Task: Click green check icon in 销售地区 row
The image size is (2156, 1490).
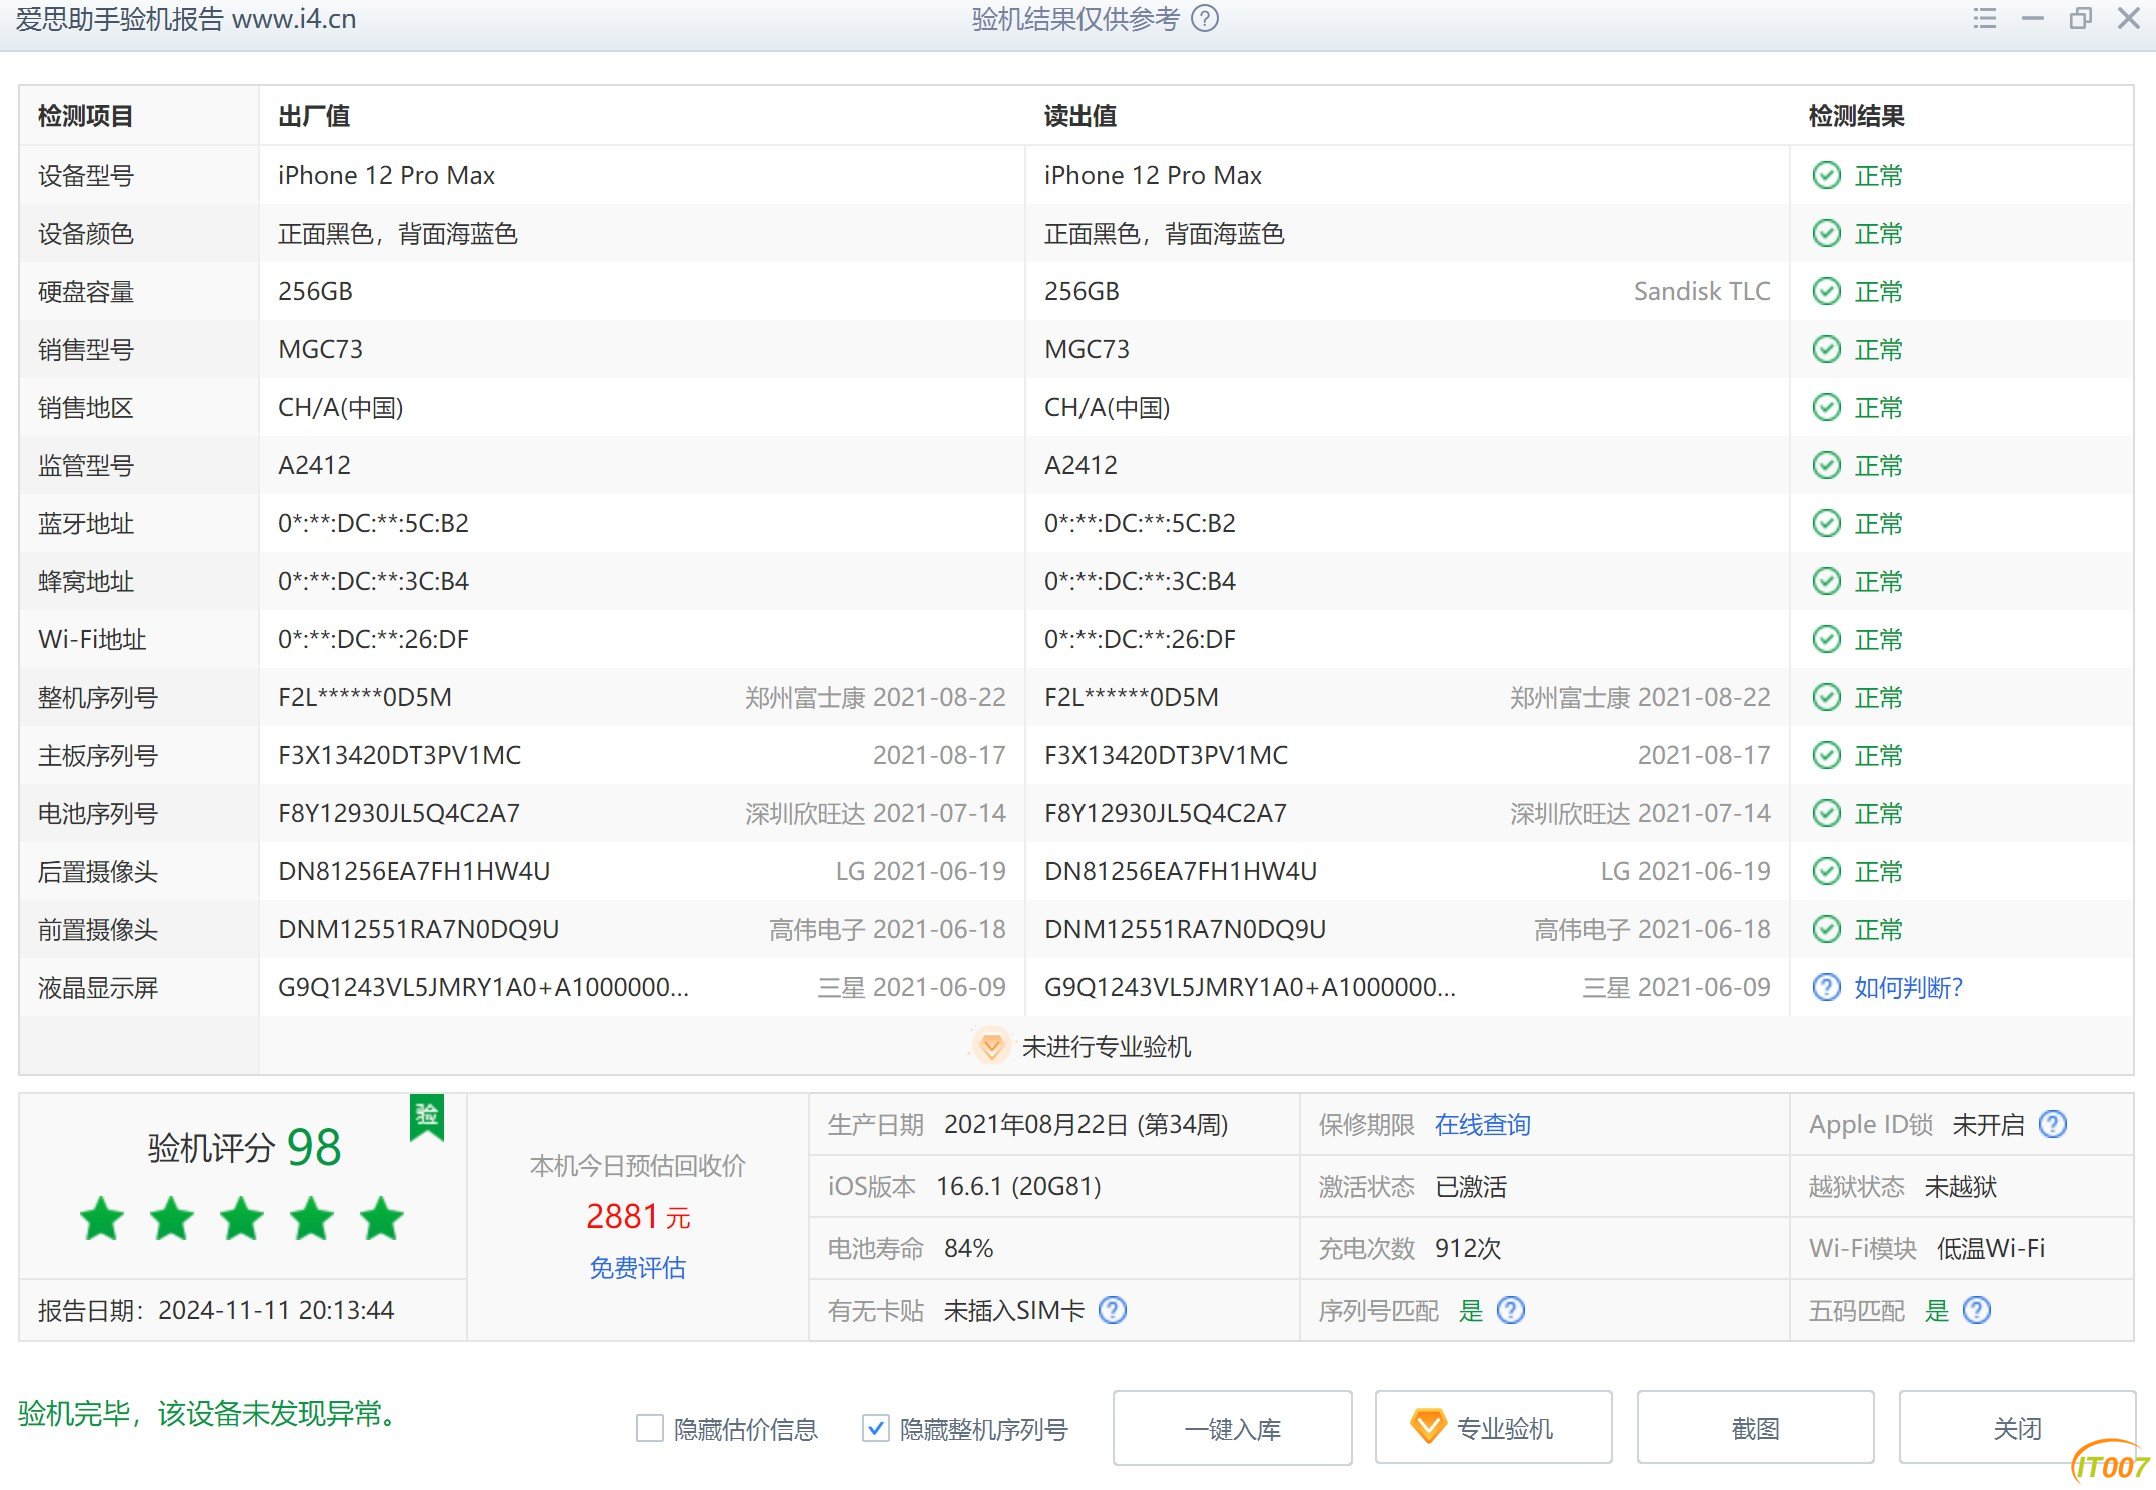Action: (x=1826, y=408)
